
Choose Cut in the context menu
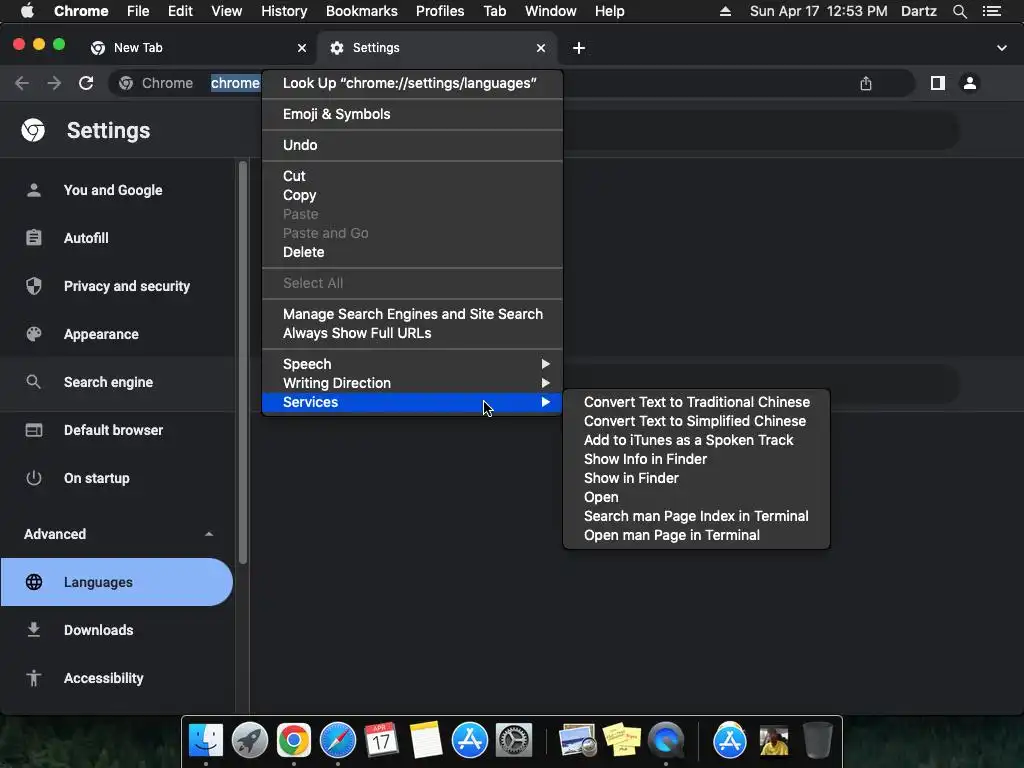pyautogui.click(x=412, y=176)
